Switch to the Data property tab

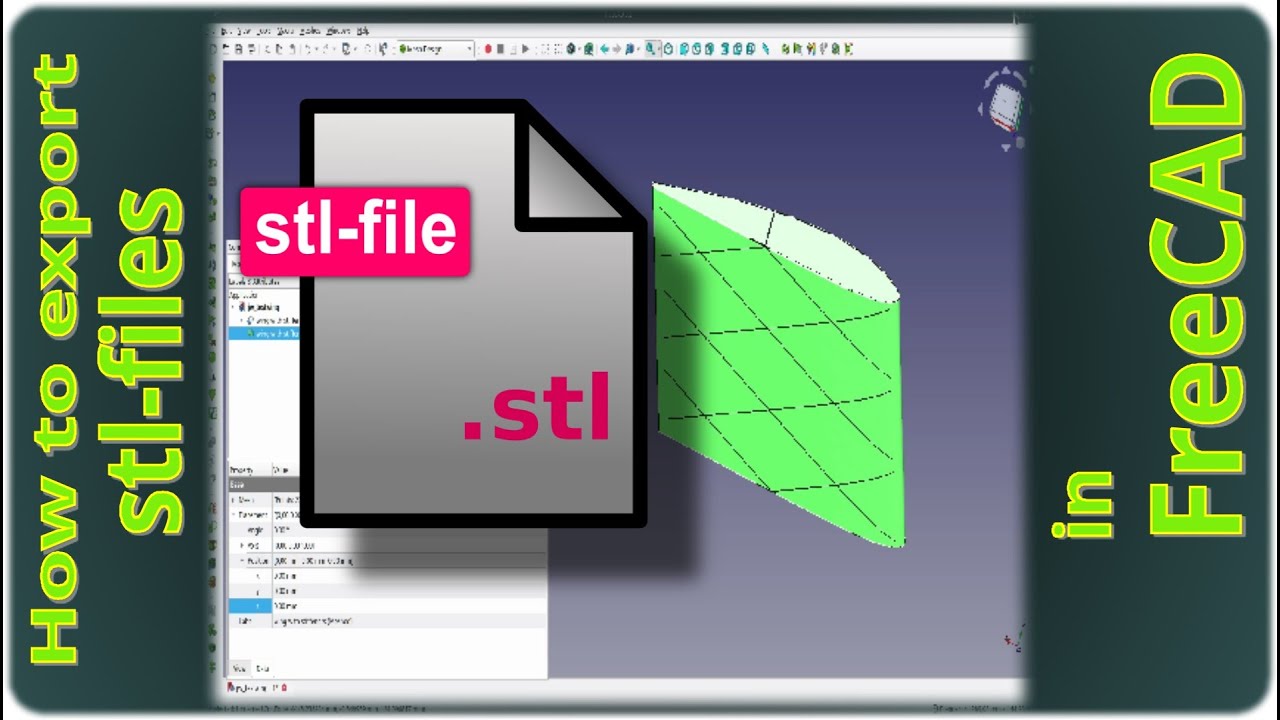[262, 669]
